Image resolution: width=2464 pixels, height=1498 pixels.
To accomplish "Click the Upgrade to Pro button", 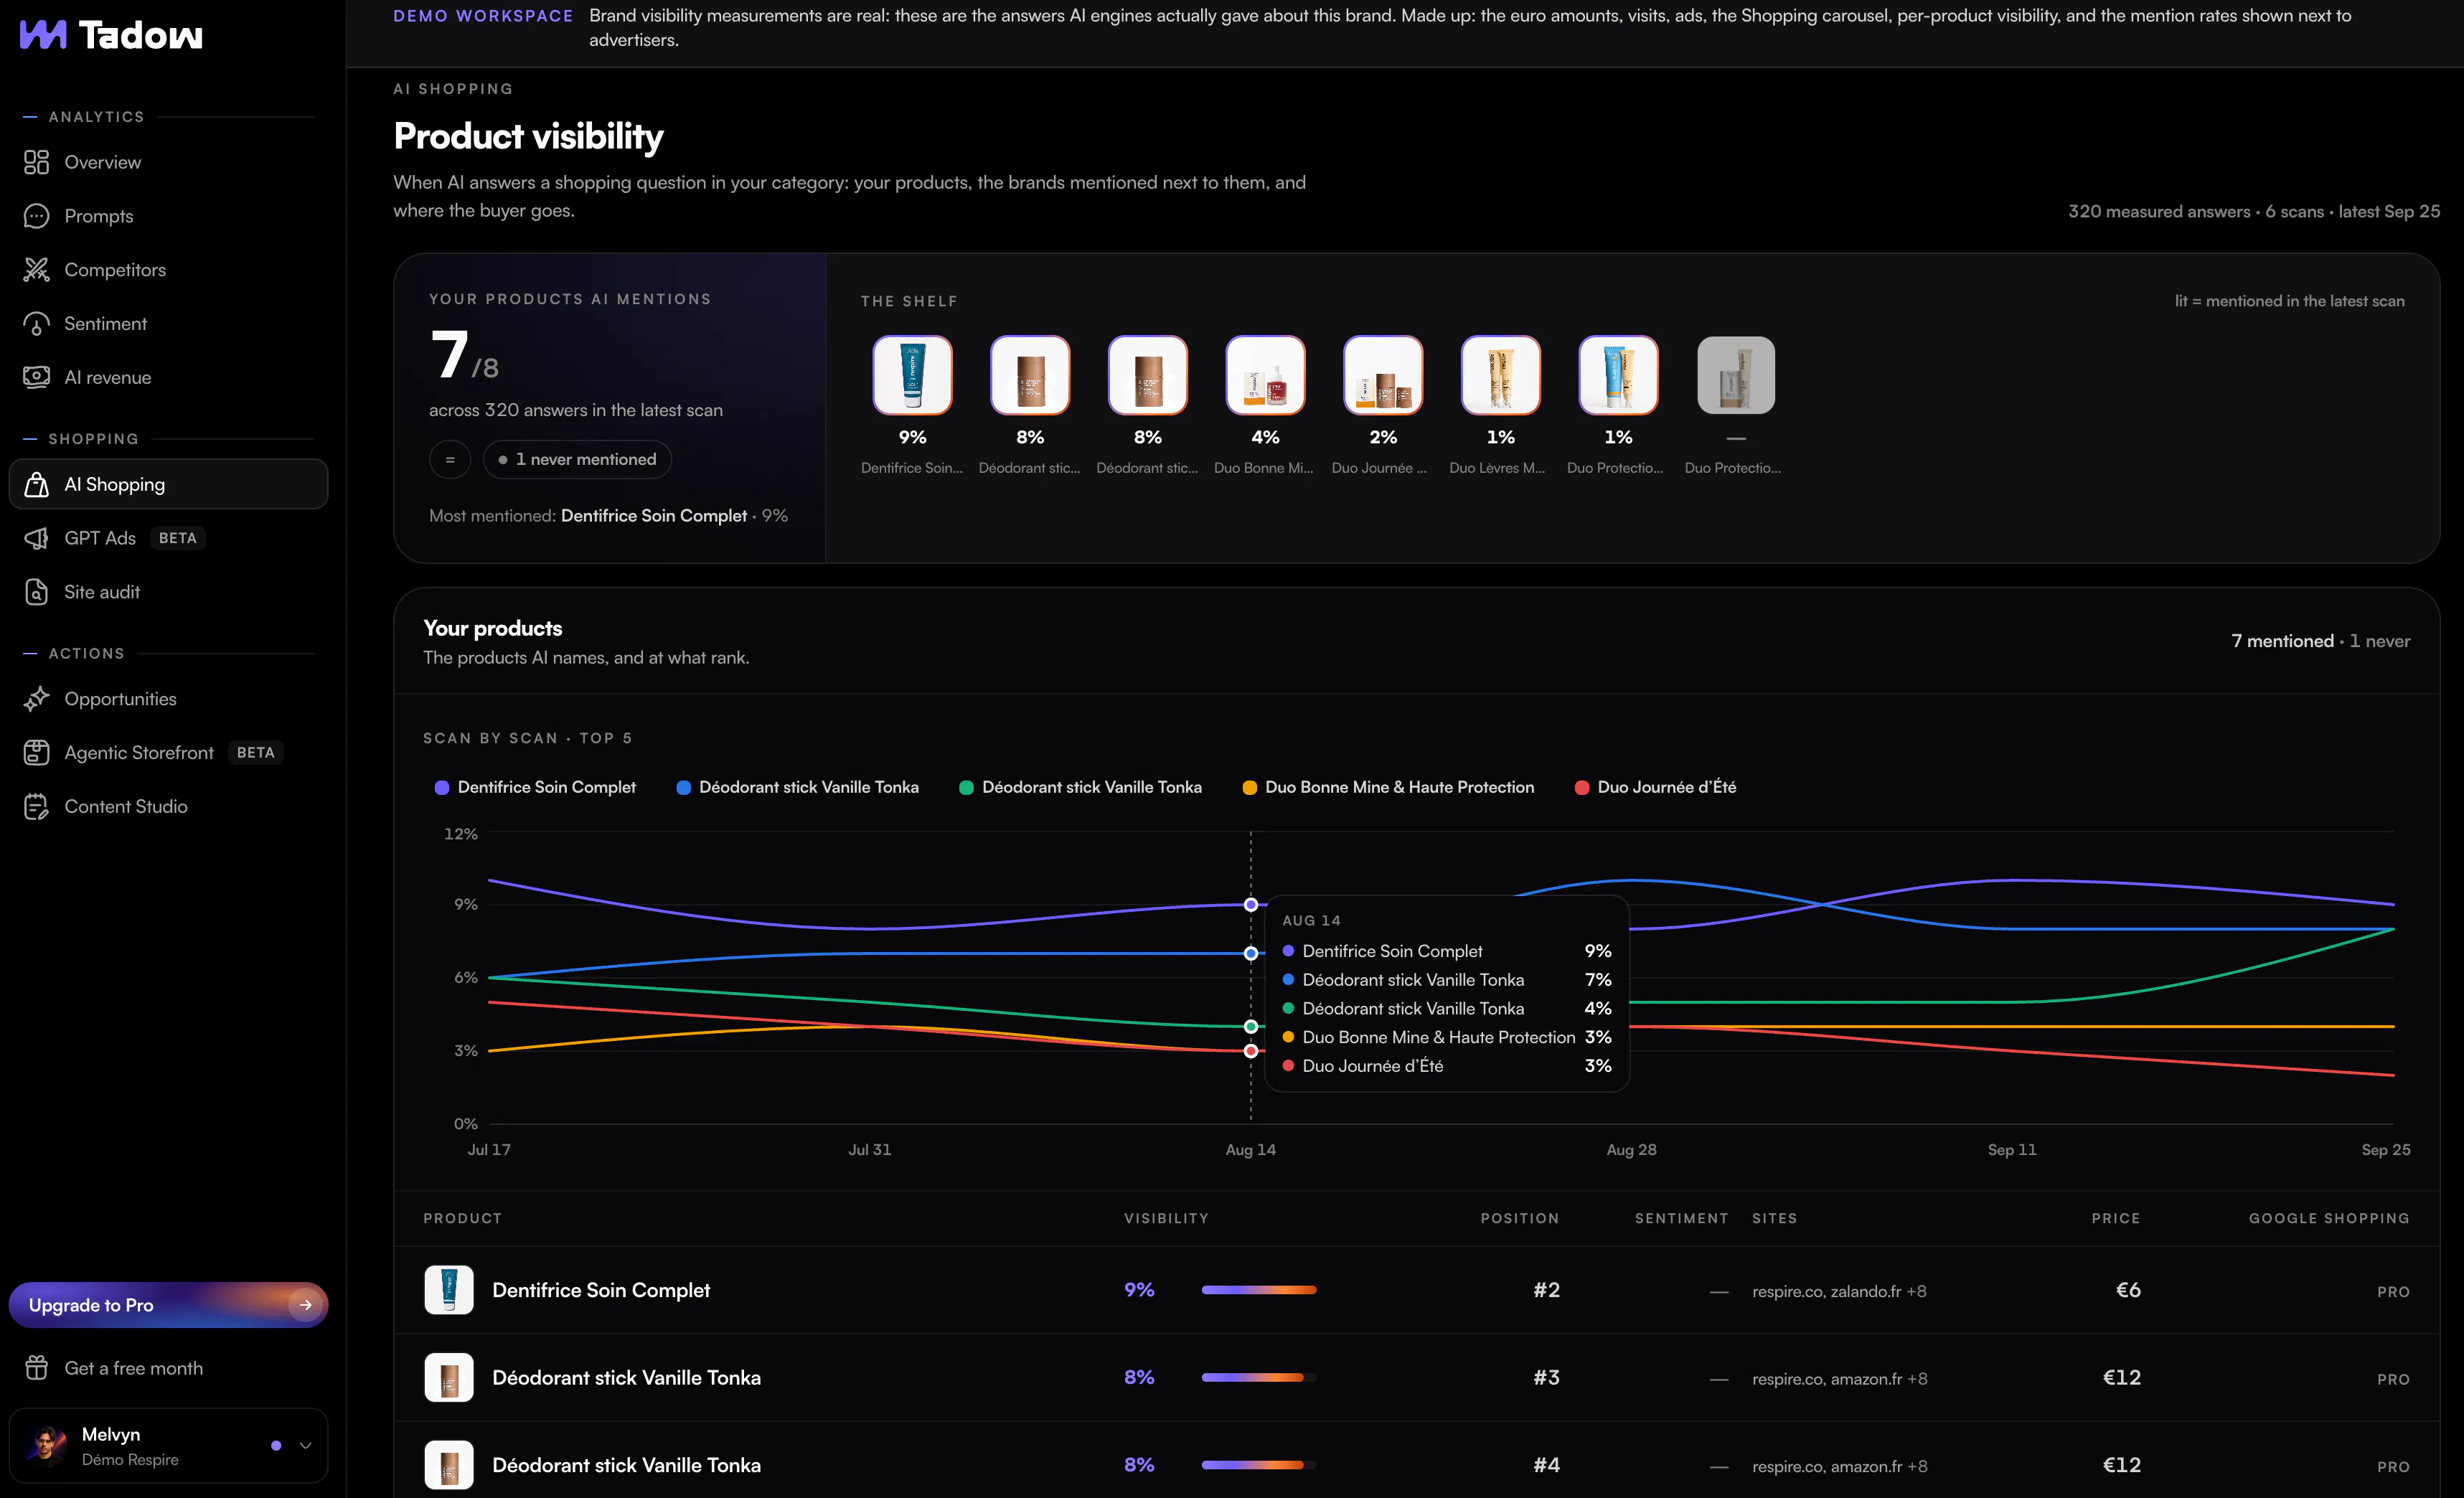I will pos(168,1305).
